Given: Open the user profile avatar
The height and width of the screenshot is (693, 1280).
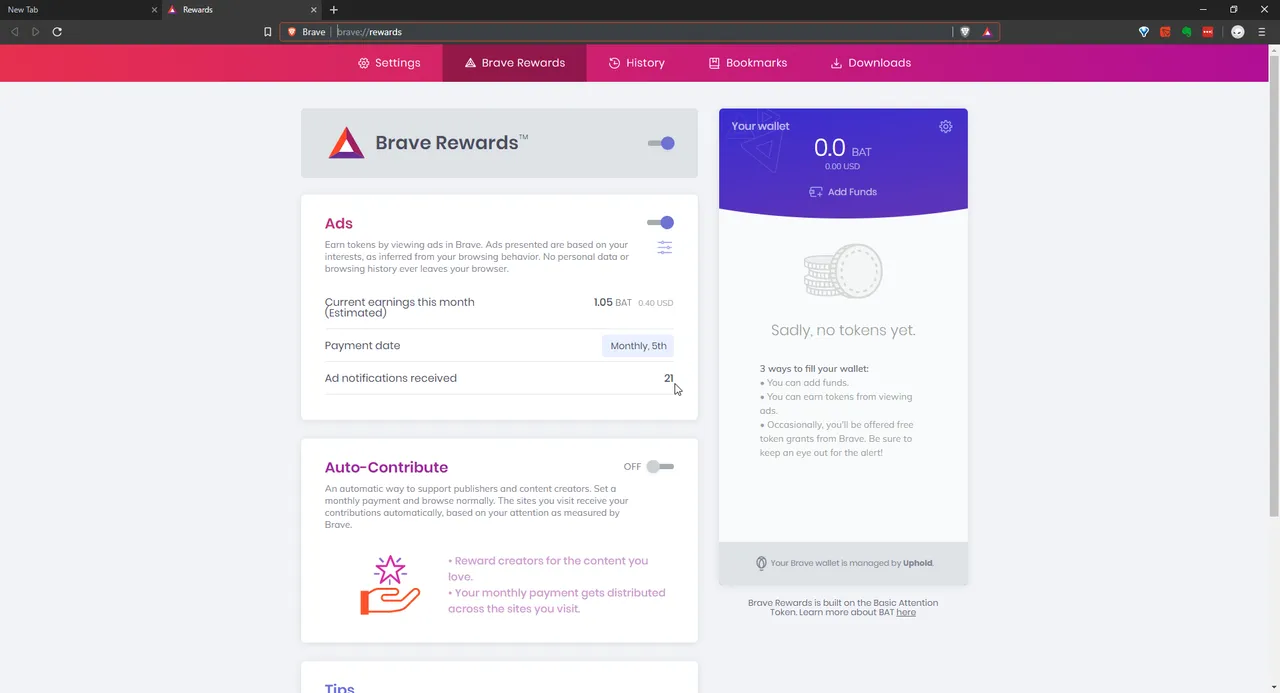Looking at the screenshot, I should click(x=1238, y=32).
